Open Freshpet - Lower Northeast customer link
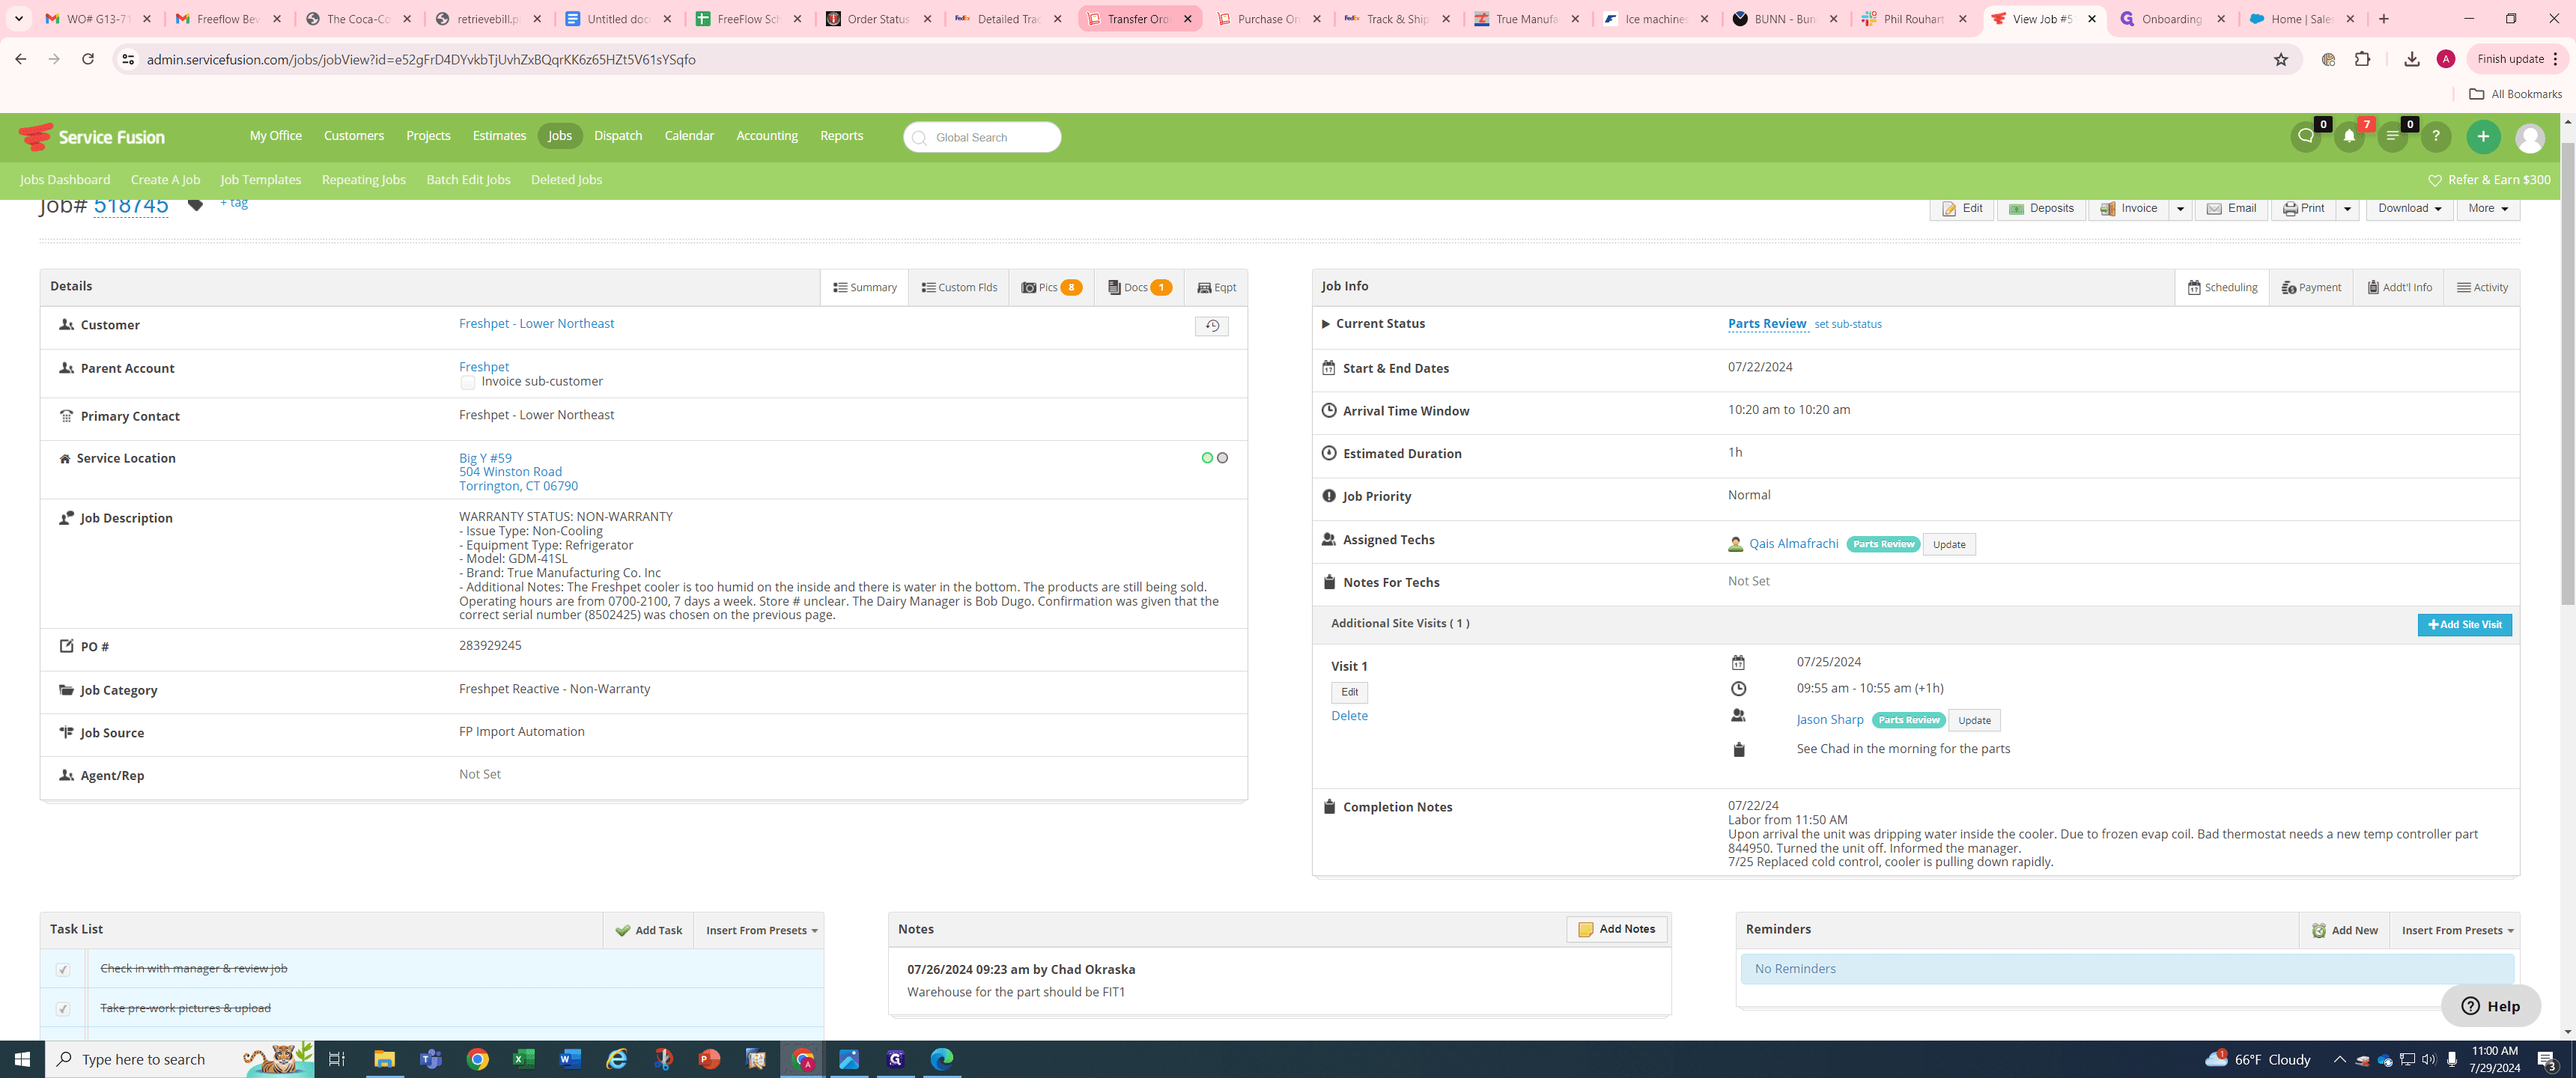 click(x=536, y=324)
